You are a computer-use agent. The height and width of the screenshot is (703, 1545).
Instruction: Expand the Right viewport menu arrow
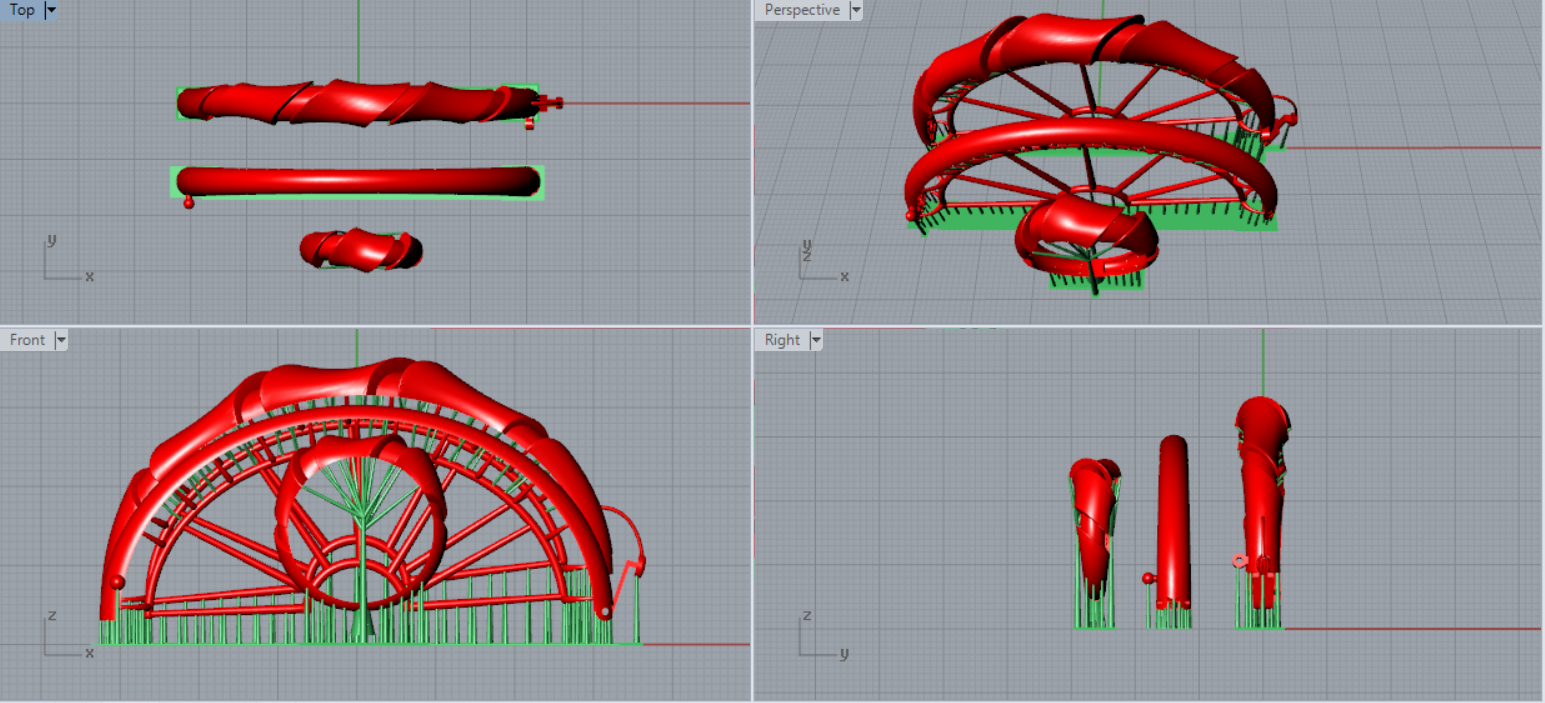(816, 340)
